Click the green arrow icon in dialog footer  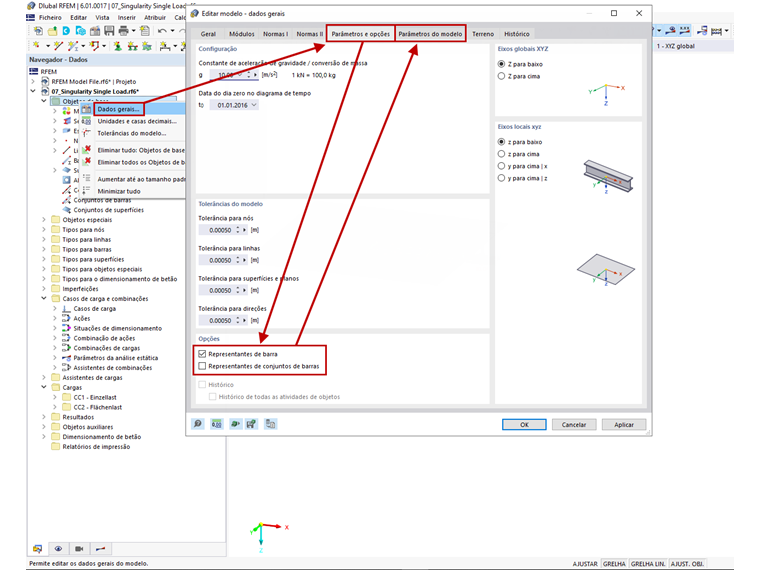235,424
